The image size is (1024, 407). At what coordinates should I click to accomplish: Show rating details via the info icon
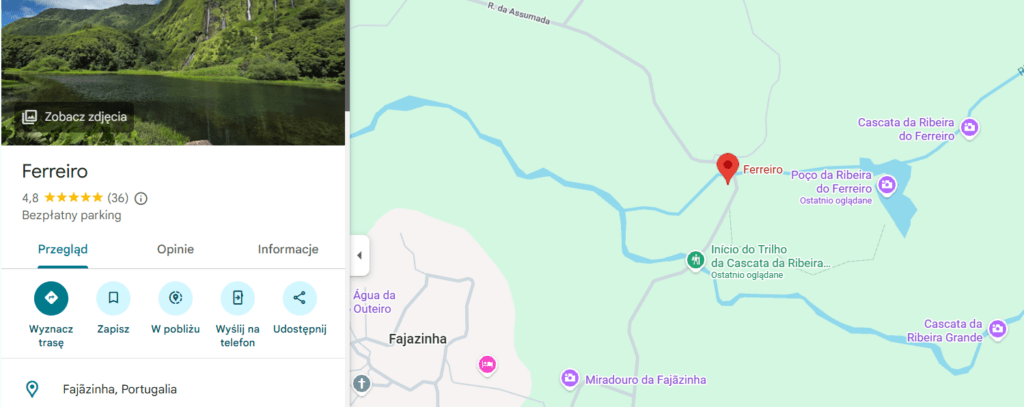(141, 198)
